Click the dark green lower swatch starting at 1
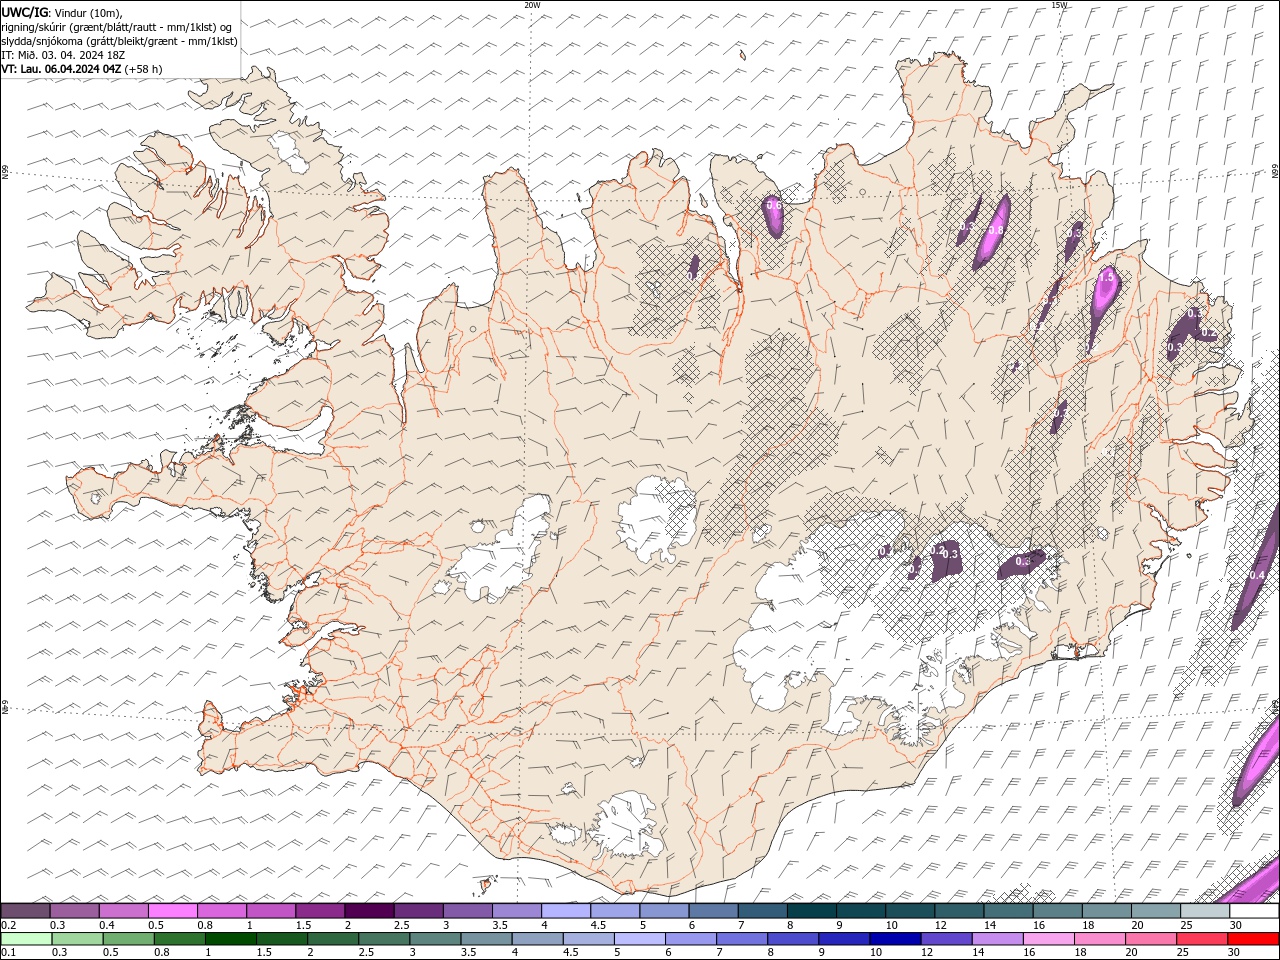 click(231, 939)
